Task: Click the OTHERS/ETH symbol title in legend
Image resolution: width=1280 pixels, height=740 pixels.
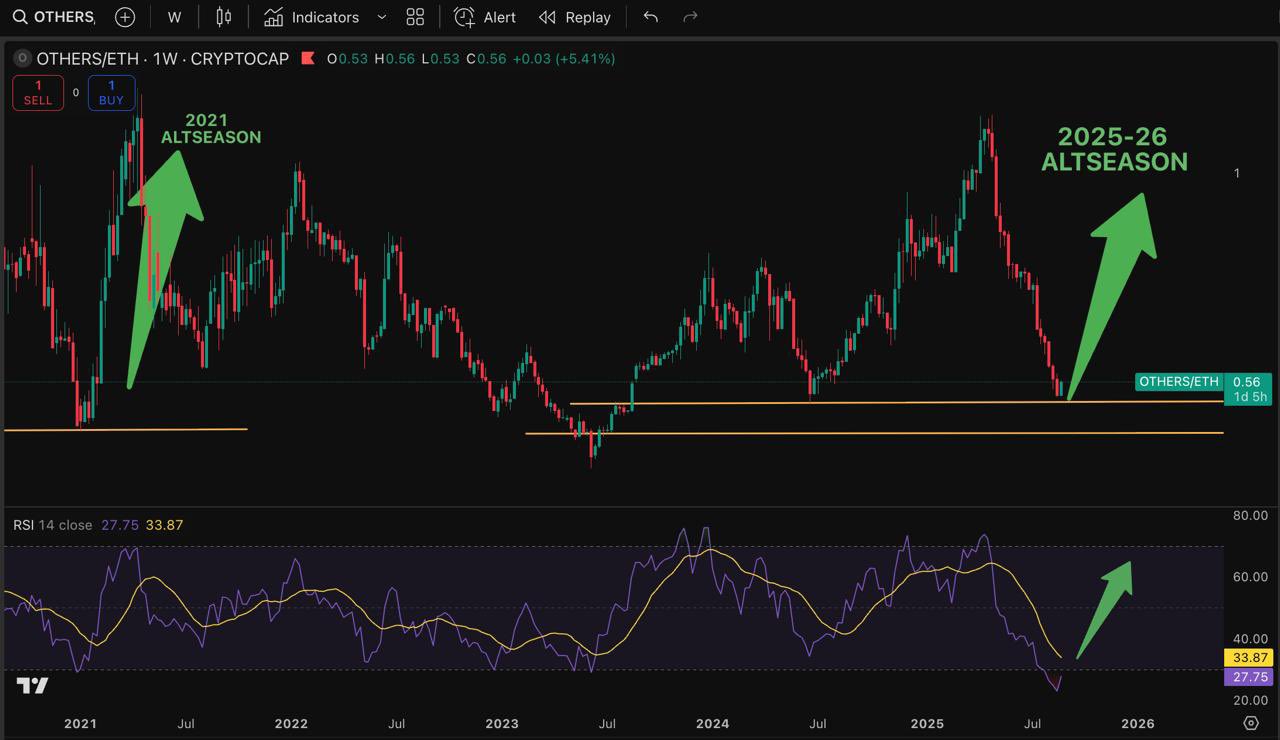Action: pyautogui.click(x=162, y=59)
